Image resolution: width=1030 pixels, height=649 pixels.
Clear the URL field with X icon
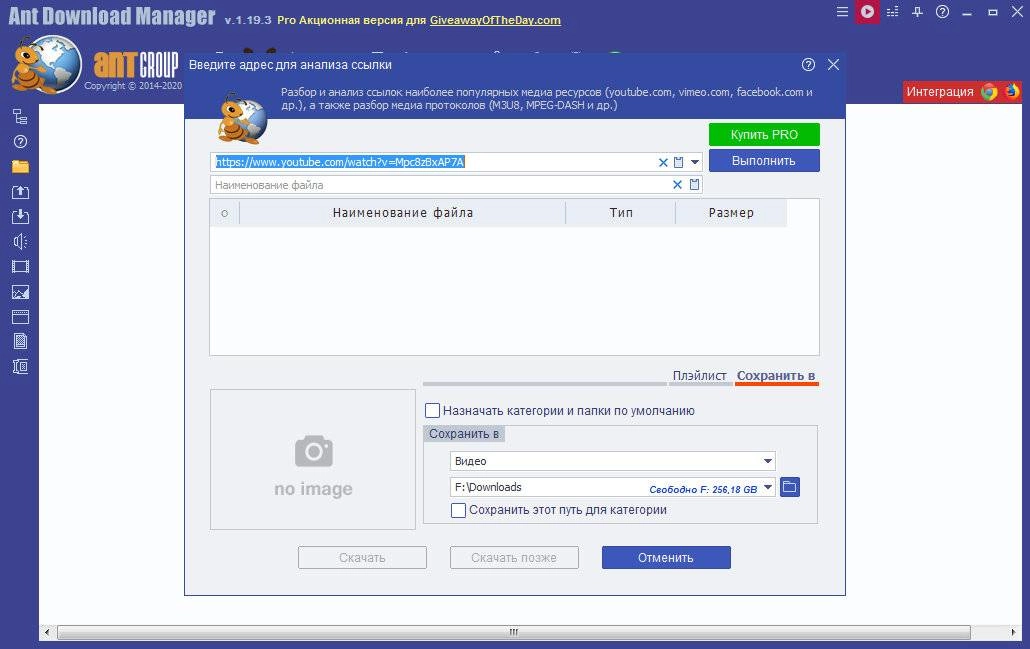tap(663, 162)
